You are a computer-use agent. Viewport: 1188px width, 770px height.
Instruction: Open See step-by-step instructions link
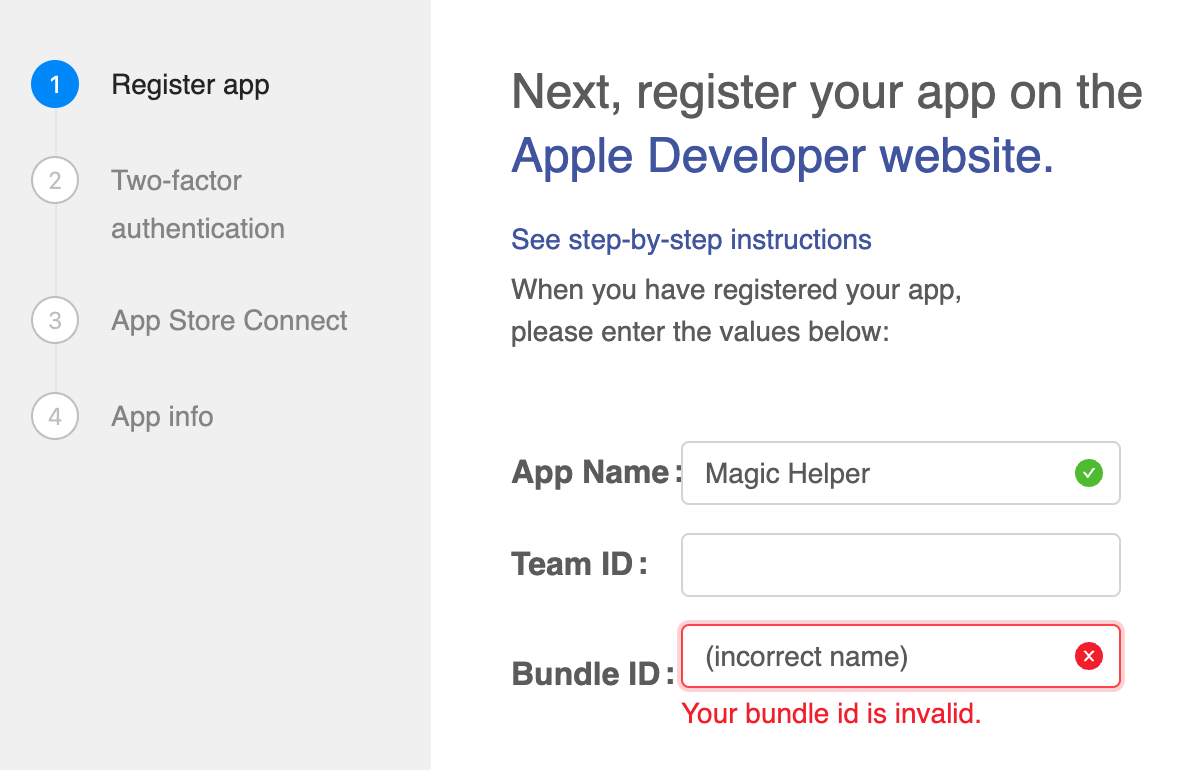[x=691, y=239]
